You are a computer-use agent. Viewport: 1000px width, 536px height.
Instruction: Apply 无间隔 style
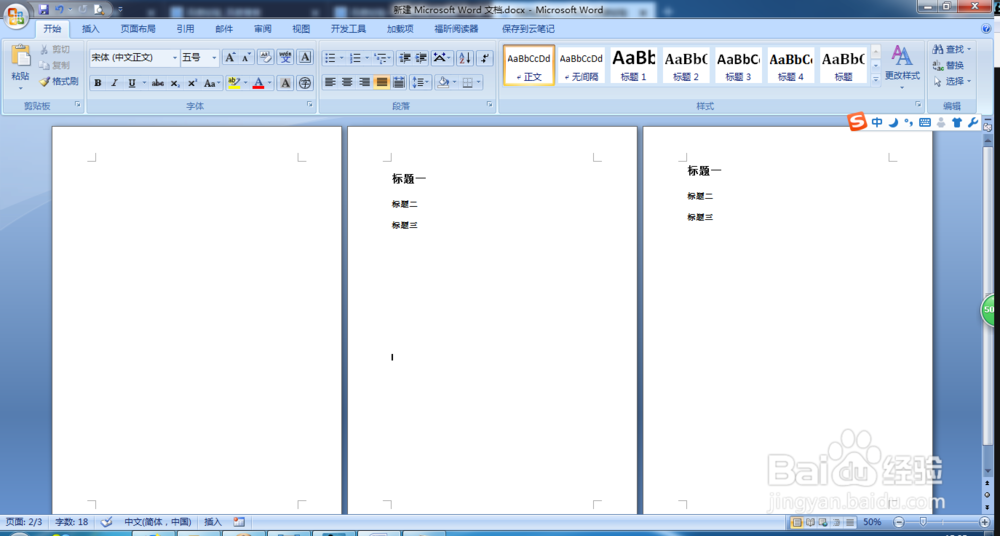[x=581, y=65]
